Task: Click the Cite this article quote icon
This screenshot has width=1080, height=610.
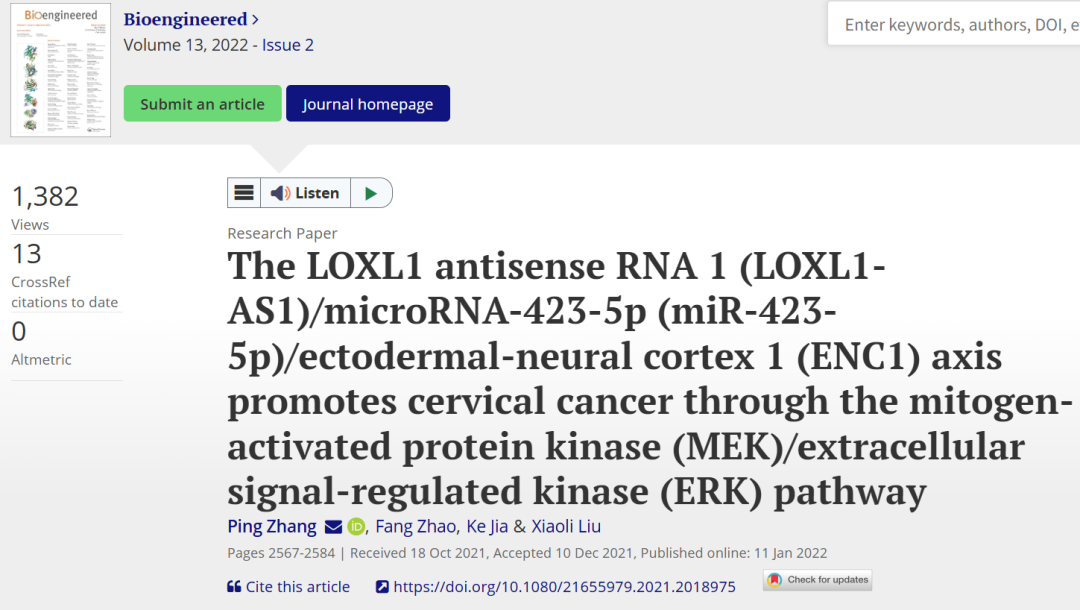Action: [x=234, y=587]
